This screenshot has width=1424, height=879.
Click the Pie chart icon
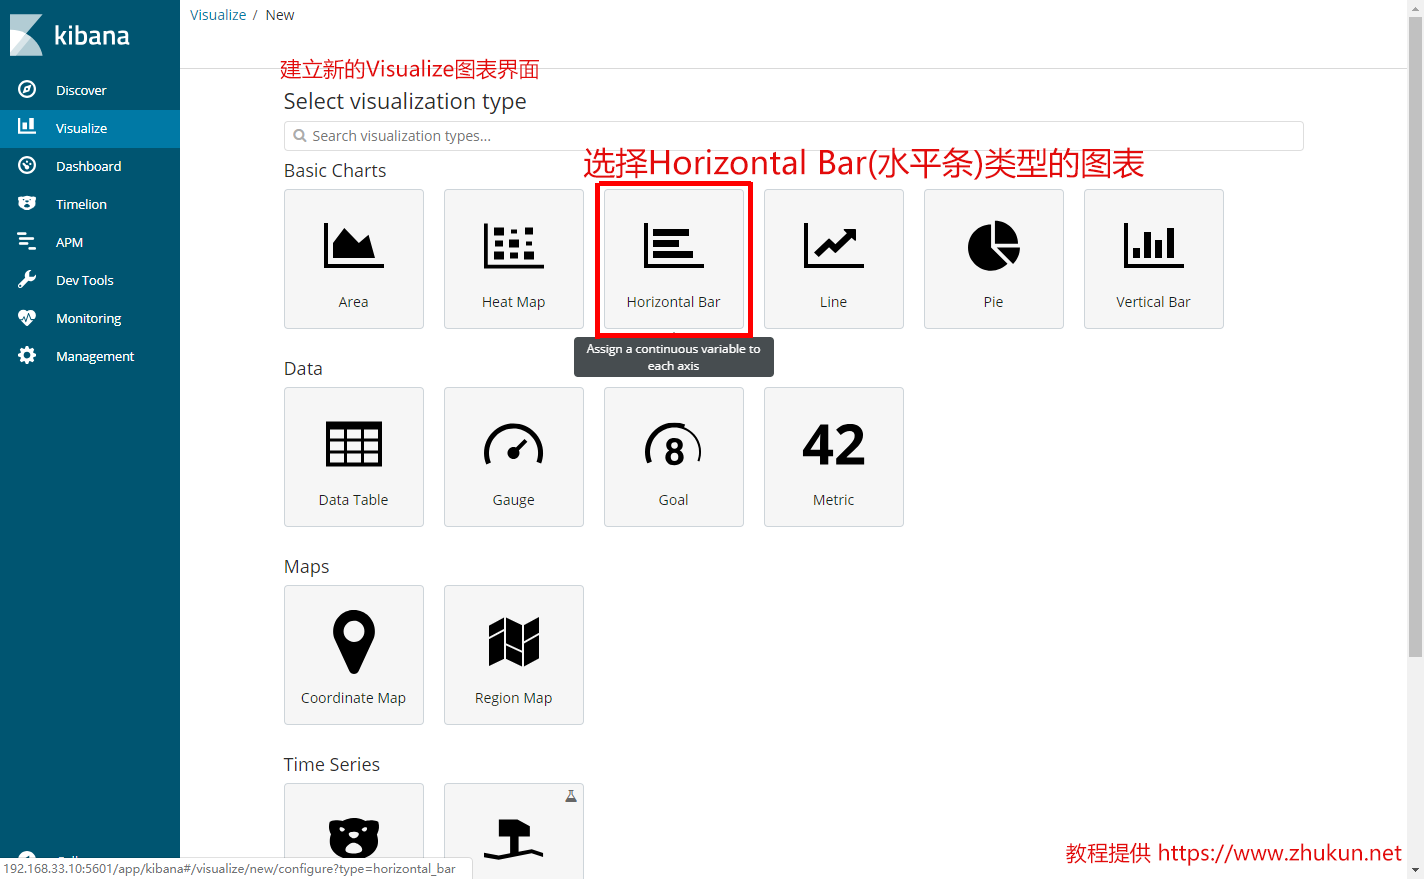pos(994,246)
